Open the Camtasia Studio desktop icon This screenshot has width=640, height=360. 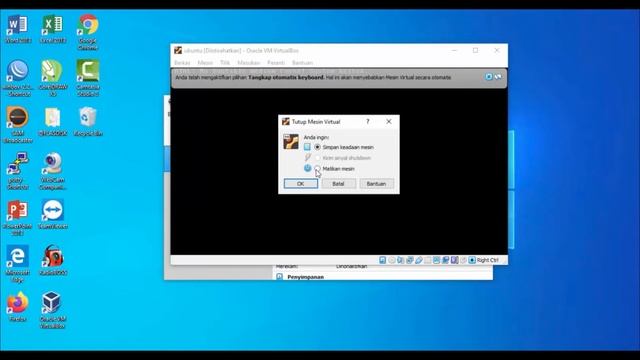click(x=88, y=78)
